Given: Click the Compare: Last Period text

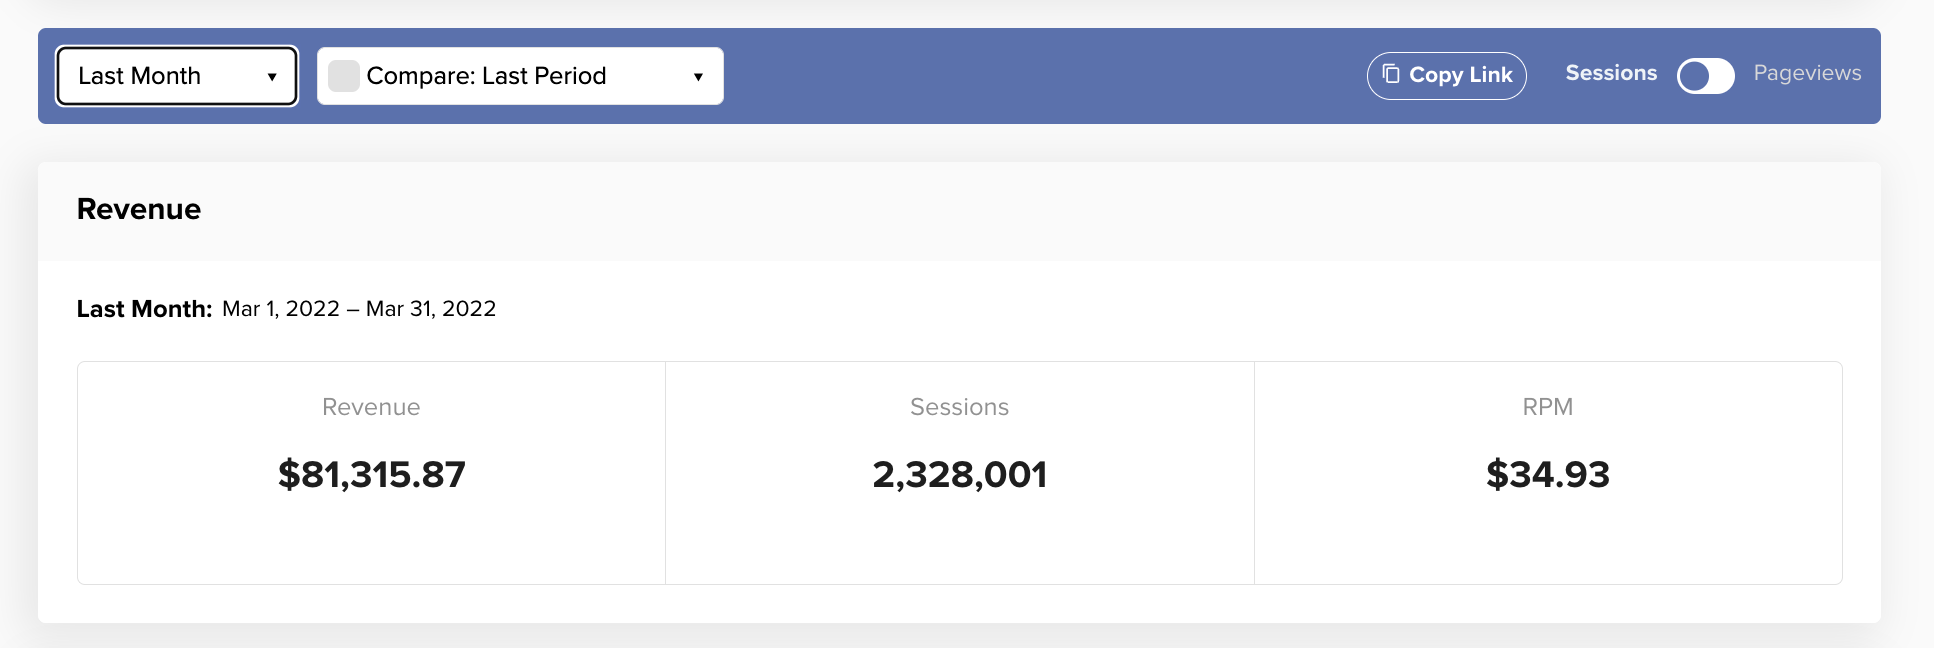Looking at the screenshot, I should (x=486, y=76).
